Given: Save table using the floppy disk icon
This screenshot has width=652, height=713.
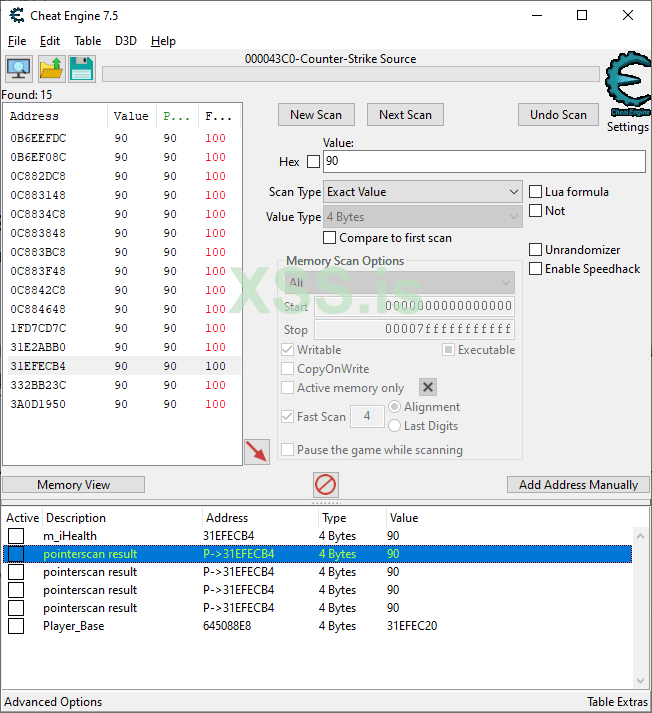Looking at the screenshot, I should pyautogui.click(x=82, y=69).
